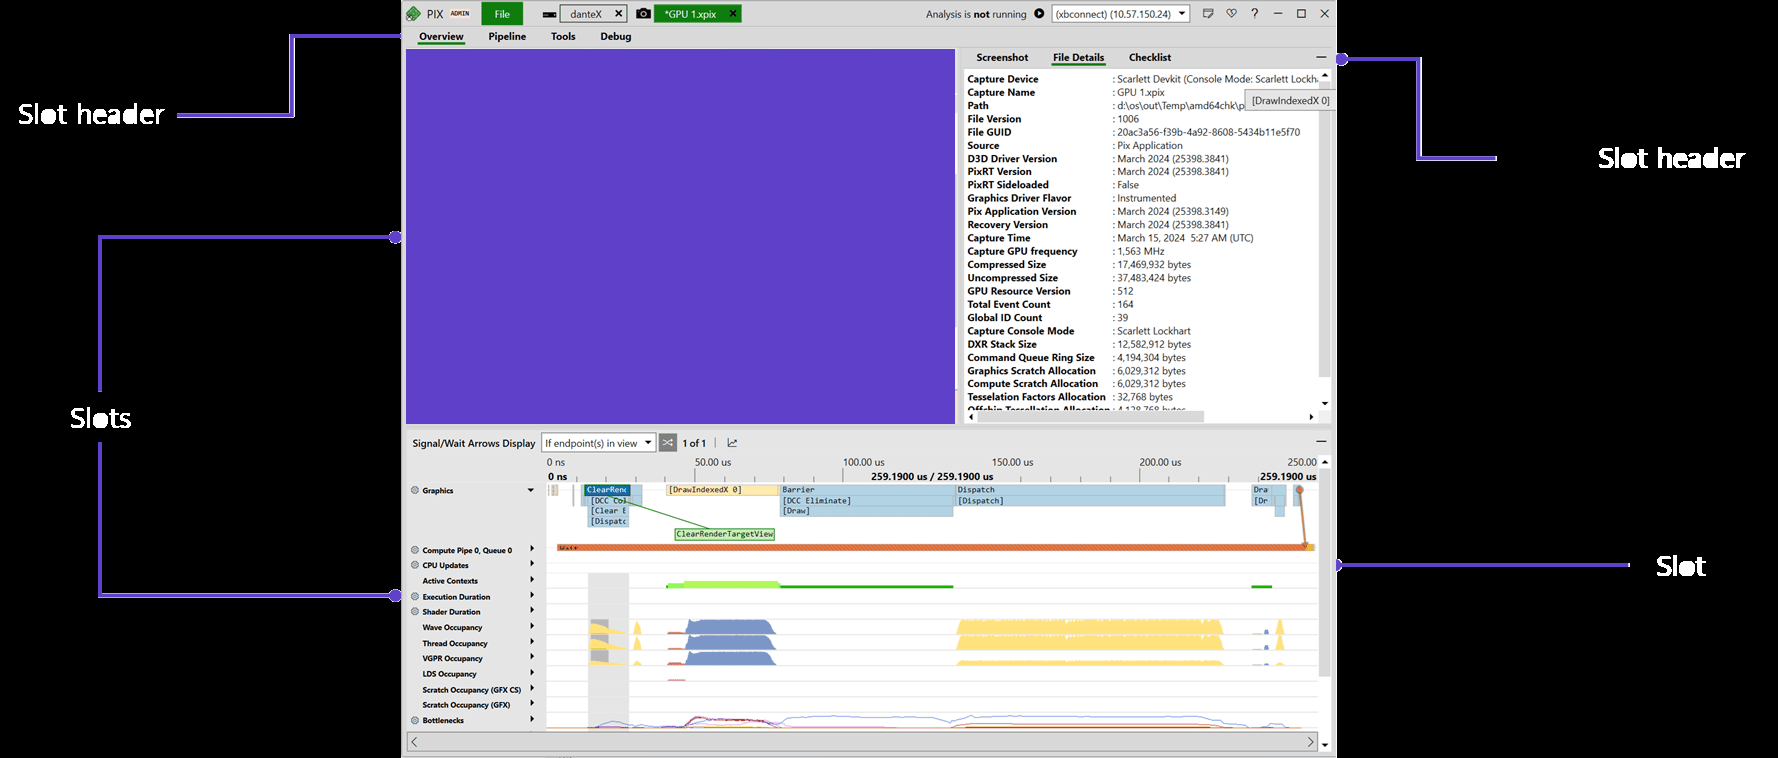
Task: Open help with the question mark icon
Action: pos(1254,14)
